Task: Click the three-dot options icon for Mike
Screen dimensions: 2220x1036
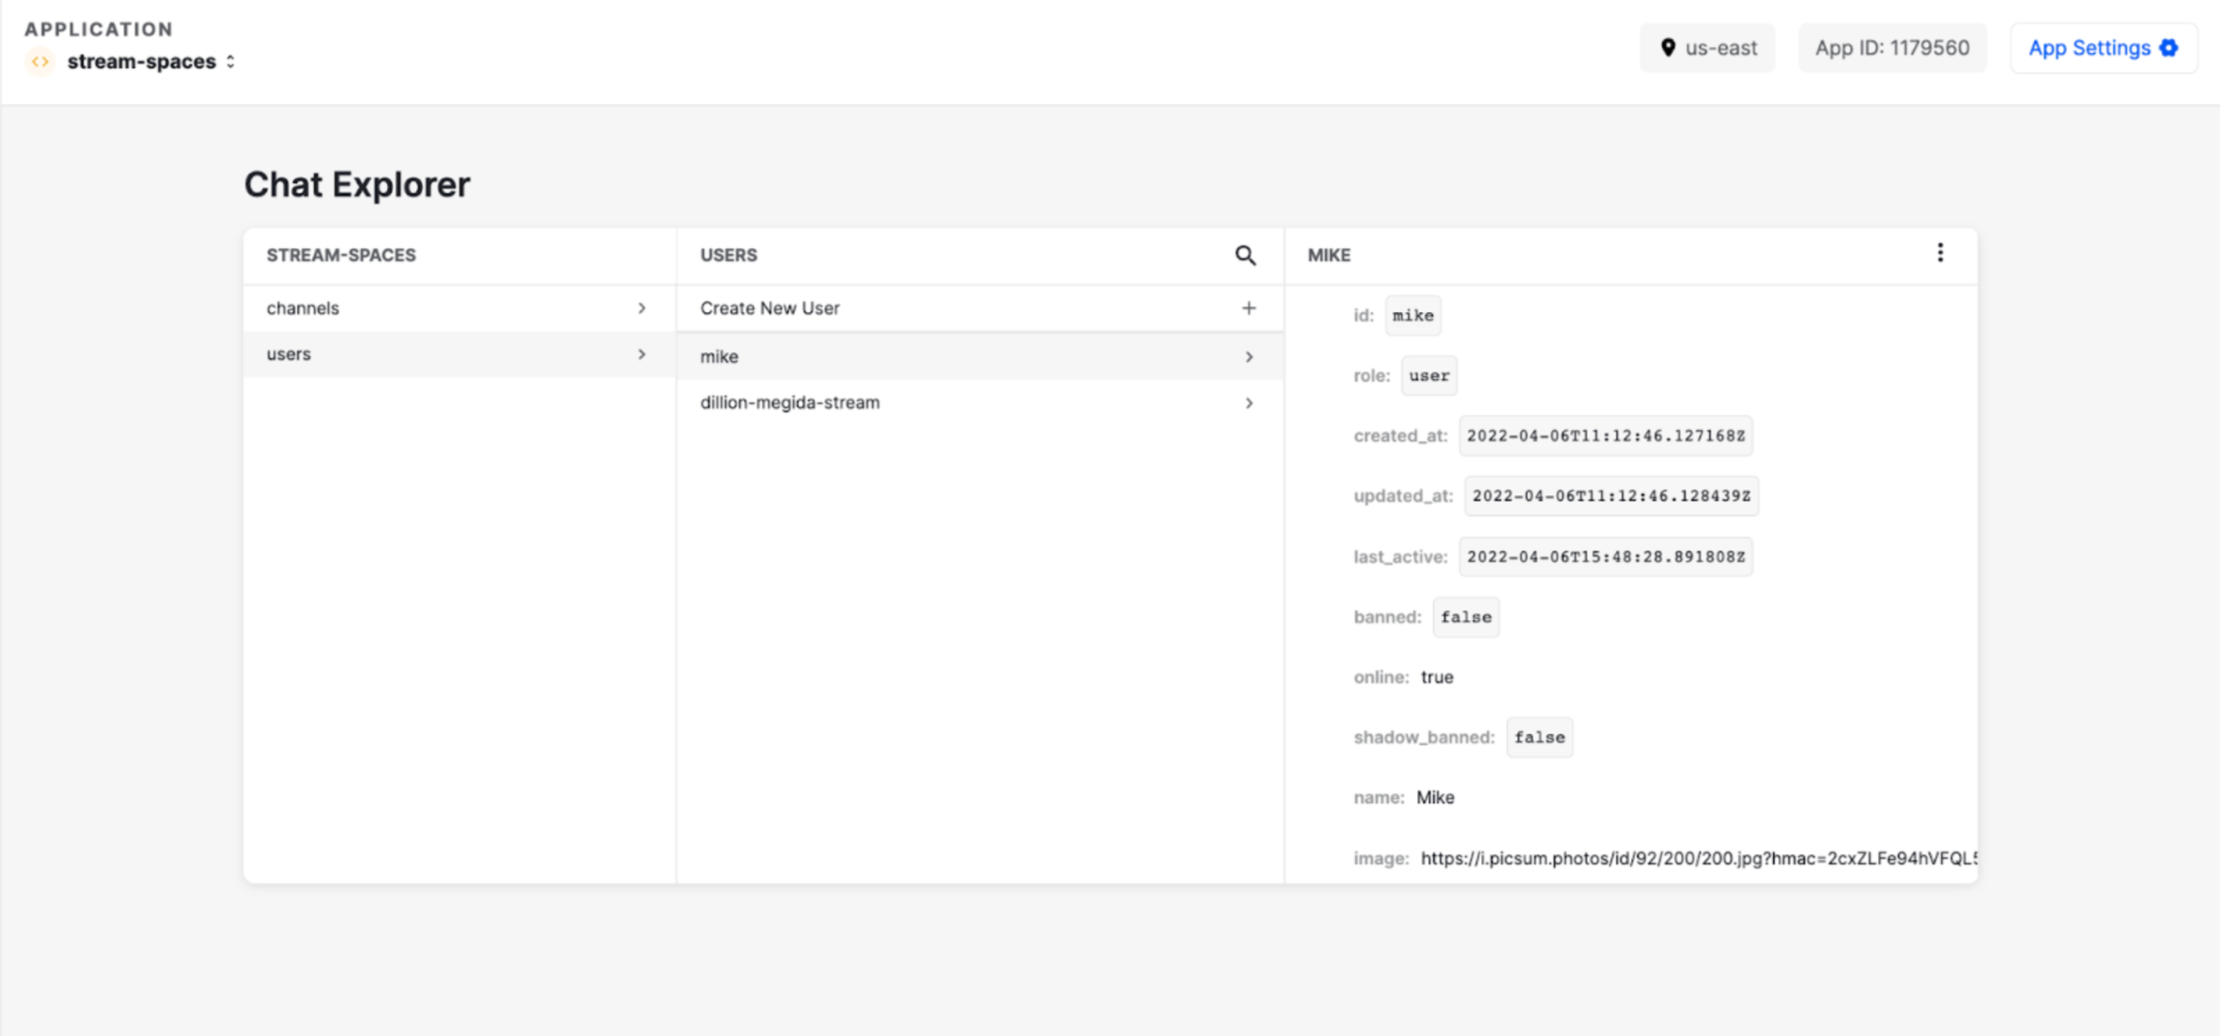Action: [1939, 253]
